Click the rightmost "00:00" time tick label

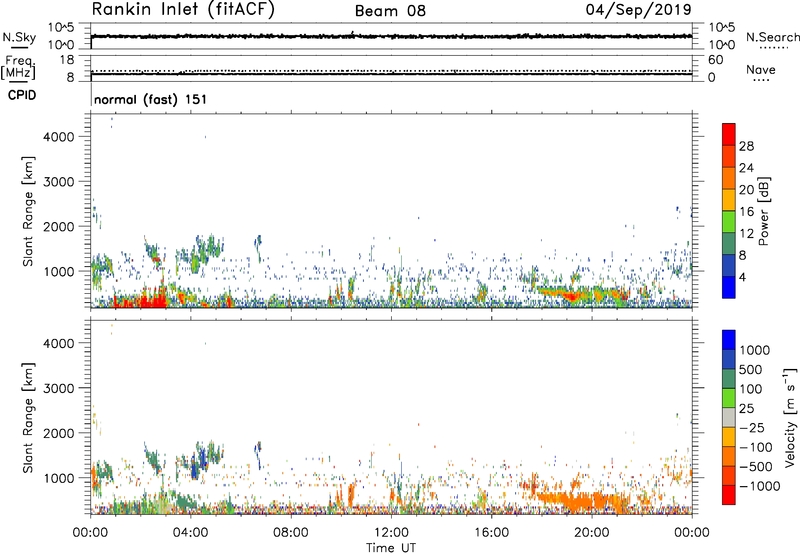pyautogui.click(x=692, y=533)
